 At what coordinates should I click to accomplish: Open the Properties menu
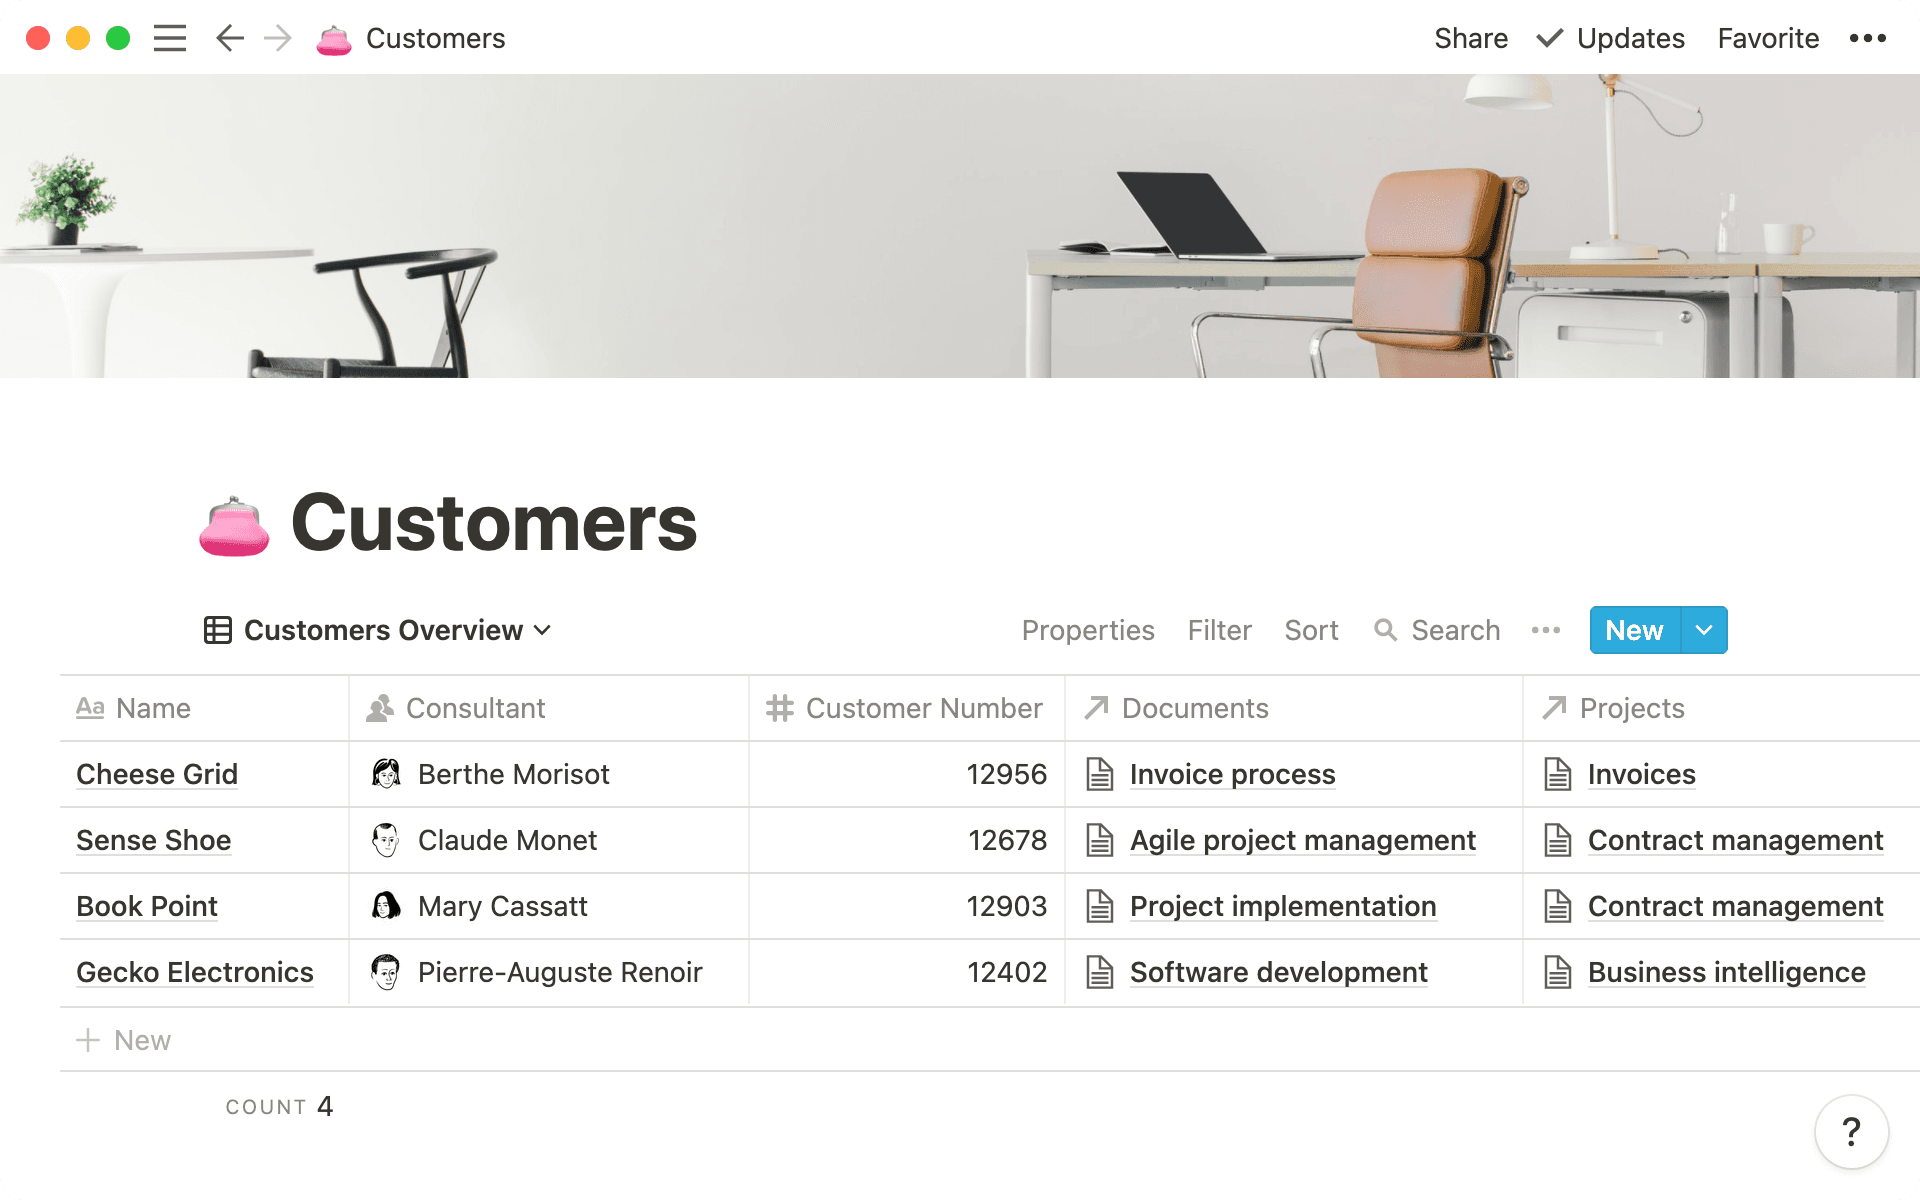[x=1088, y=630]
